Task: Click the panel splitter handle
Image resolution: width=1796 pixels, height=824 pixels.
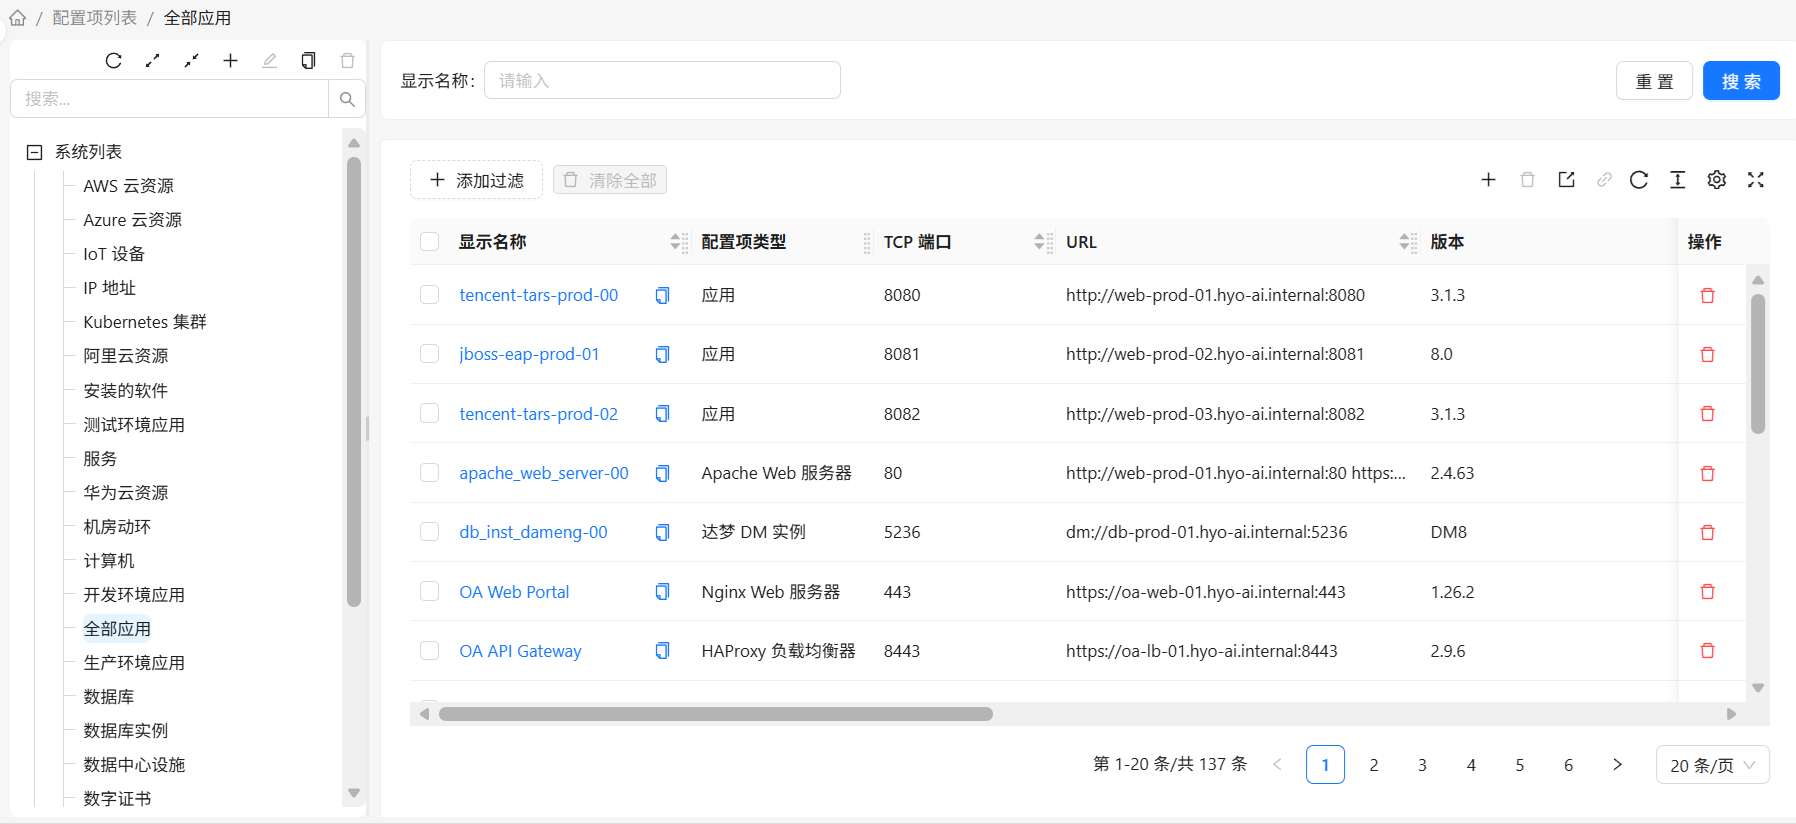Action: point(368,428)
